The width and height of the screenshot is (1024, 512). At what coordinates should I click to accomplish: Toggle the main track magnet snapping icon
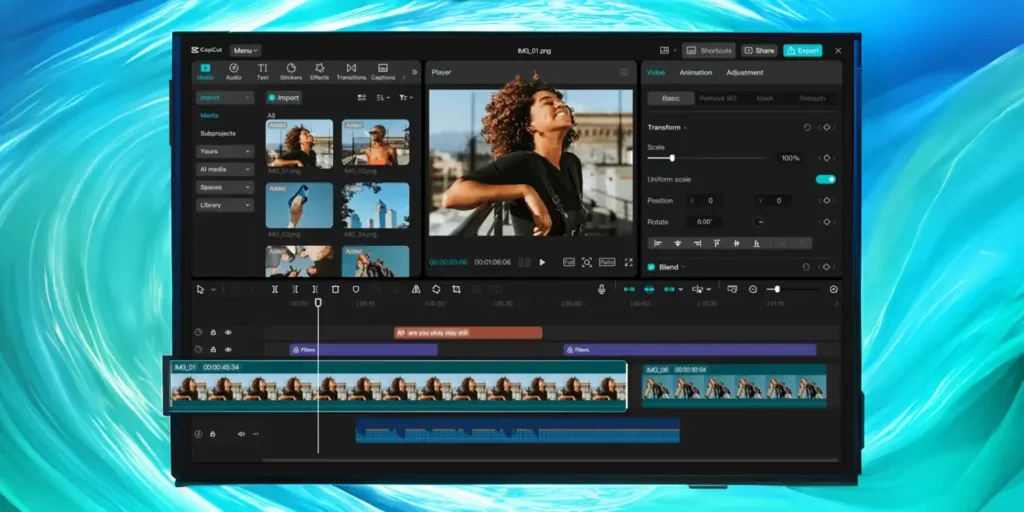point(629,289)
